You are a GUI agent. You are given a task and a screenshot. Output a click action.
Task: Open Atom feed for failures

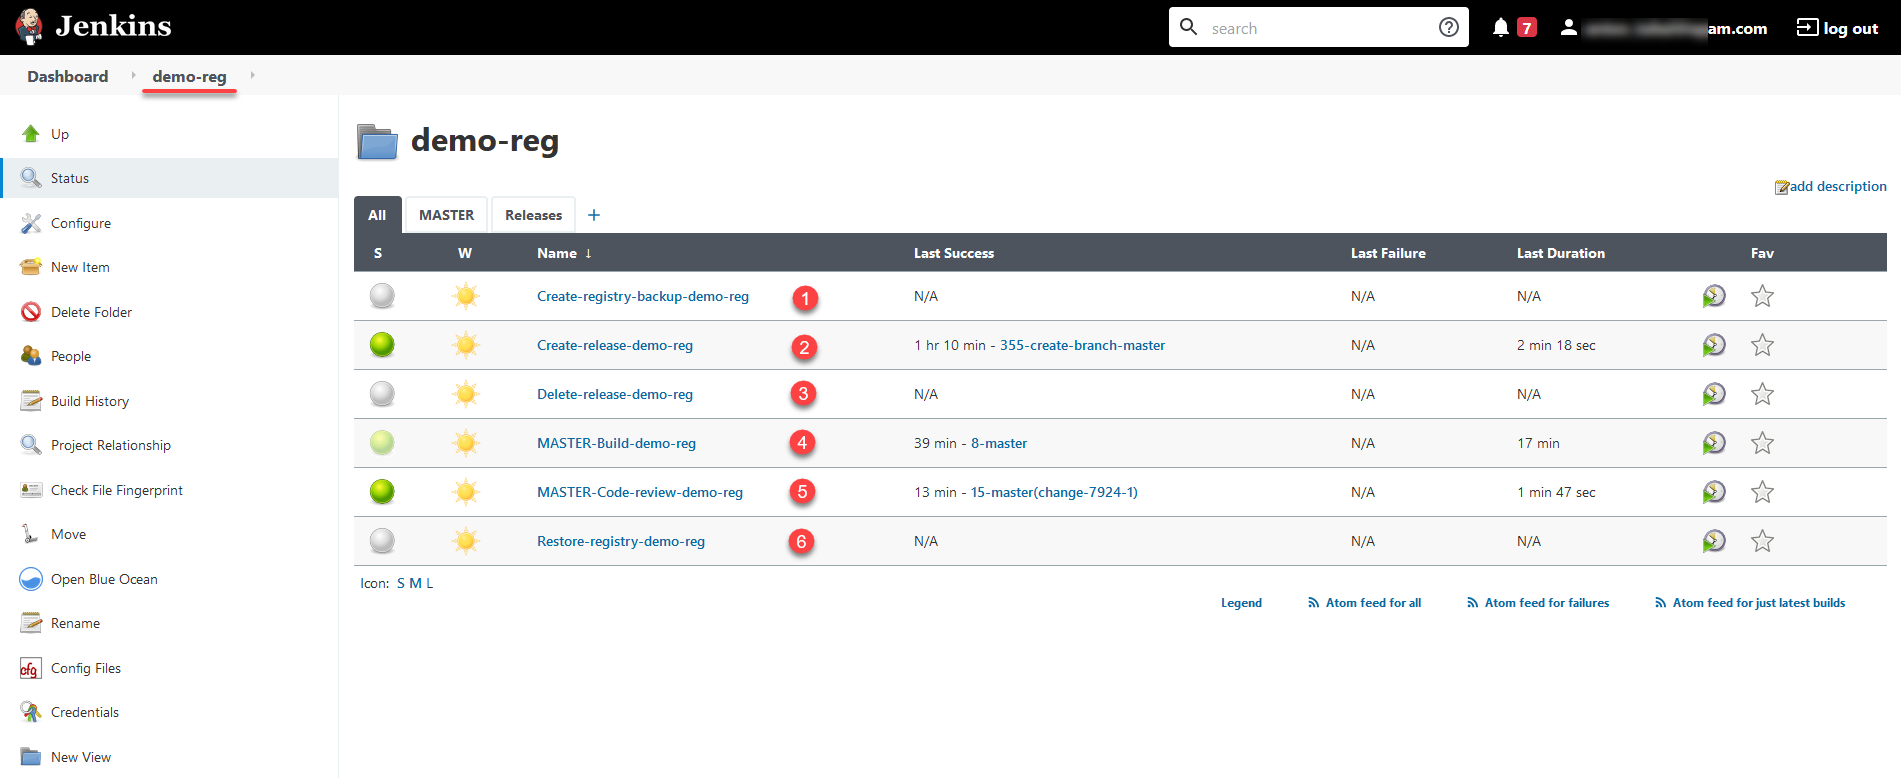pos(1538,603)
